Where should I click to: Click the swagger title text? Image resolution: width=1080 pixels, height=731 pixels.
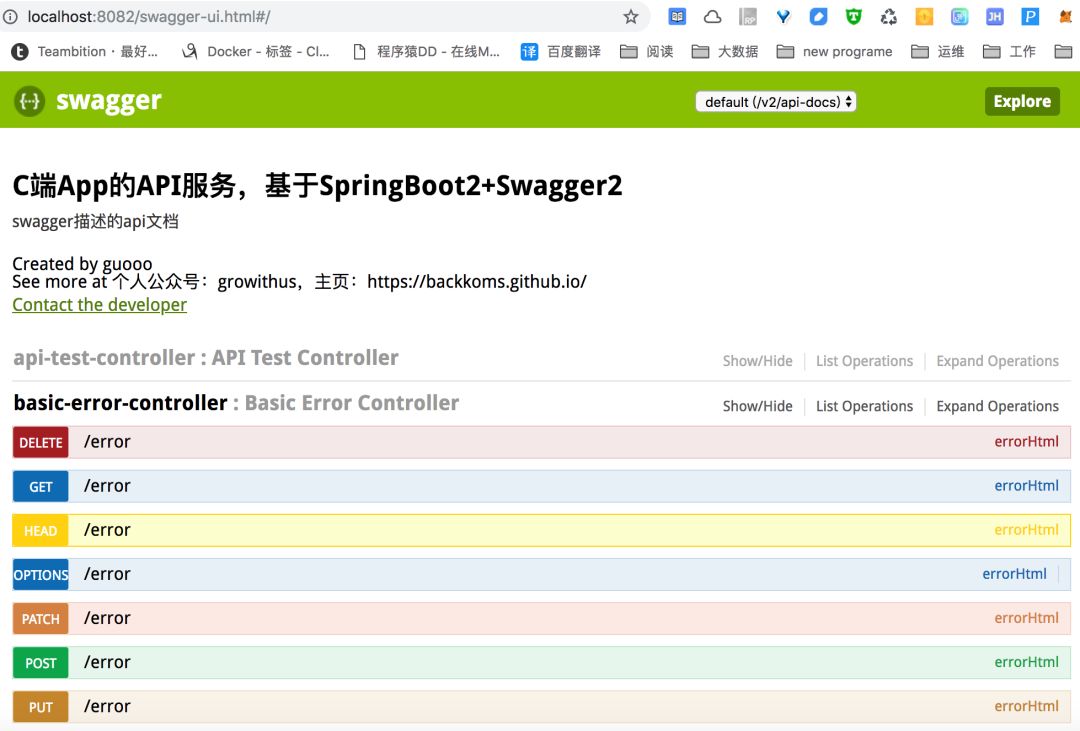(109, 101)
